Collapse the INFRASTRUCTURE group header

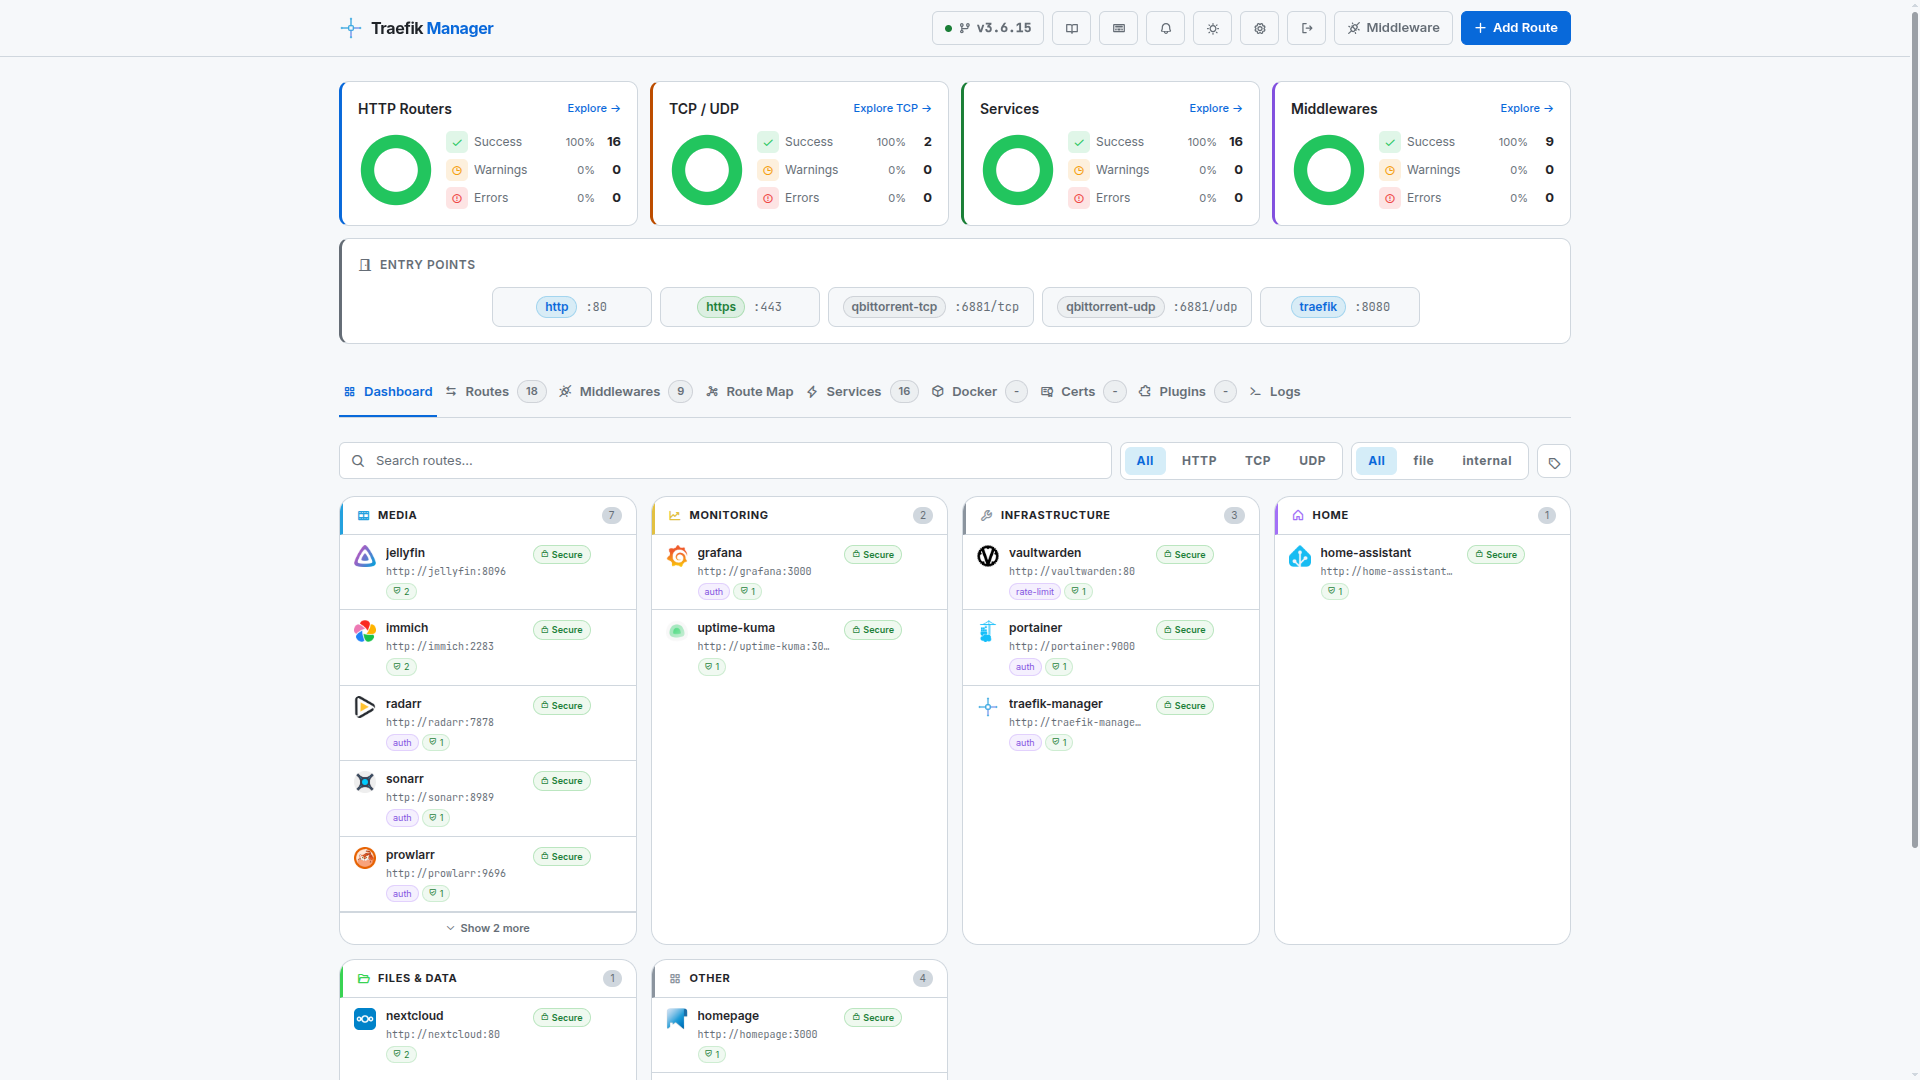point(1111,516)
